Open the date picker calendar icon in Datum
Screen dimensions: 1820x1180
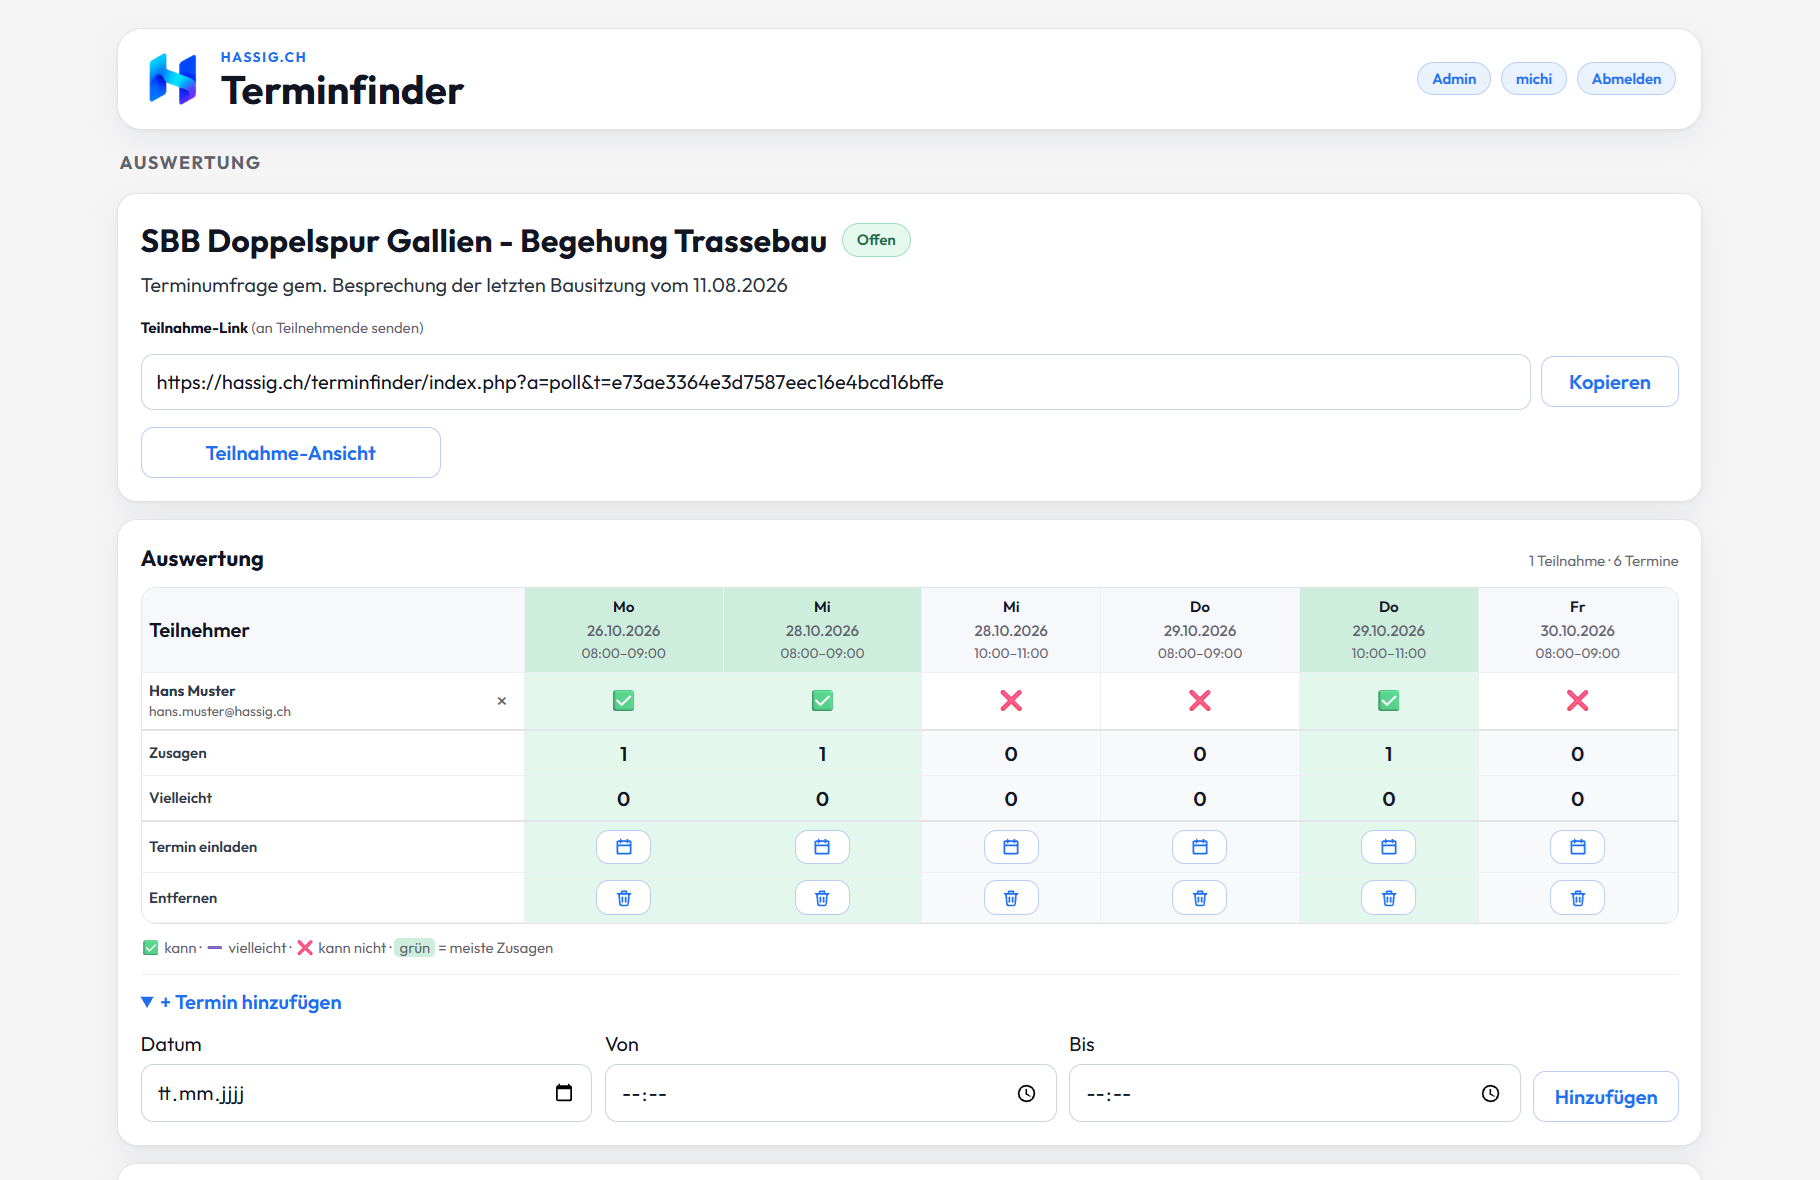click(x=564, y=1093)
